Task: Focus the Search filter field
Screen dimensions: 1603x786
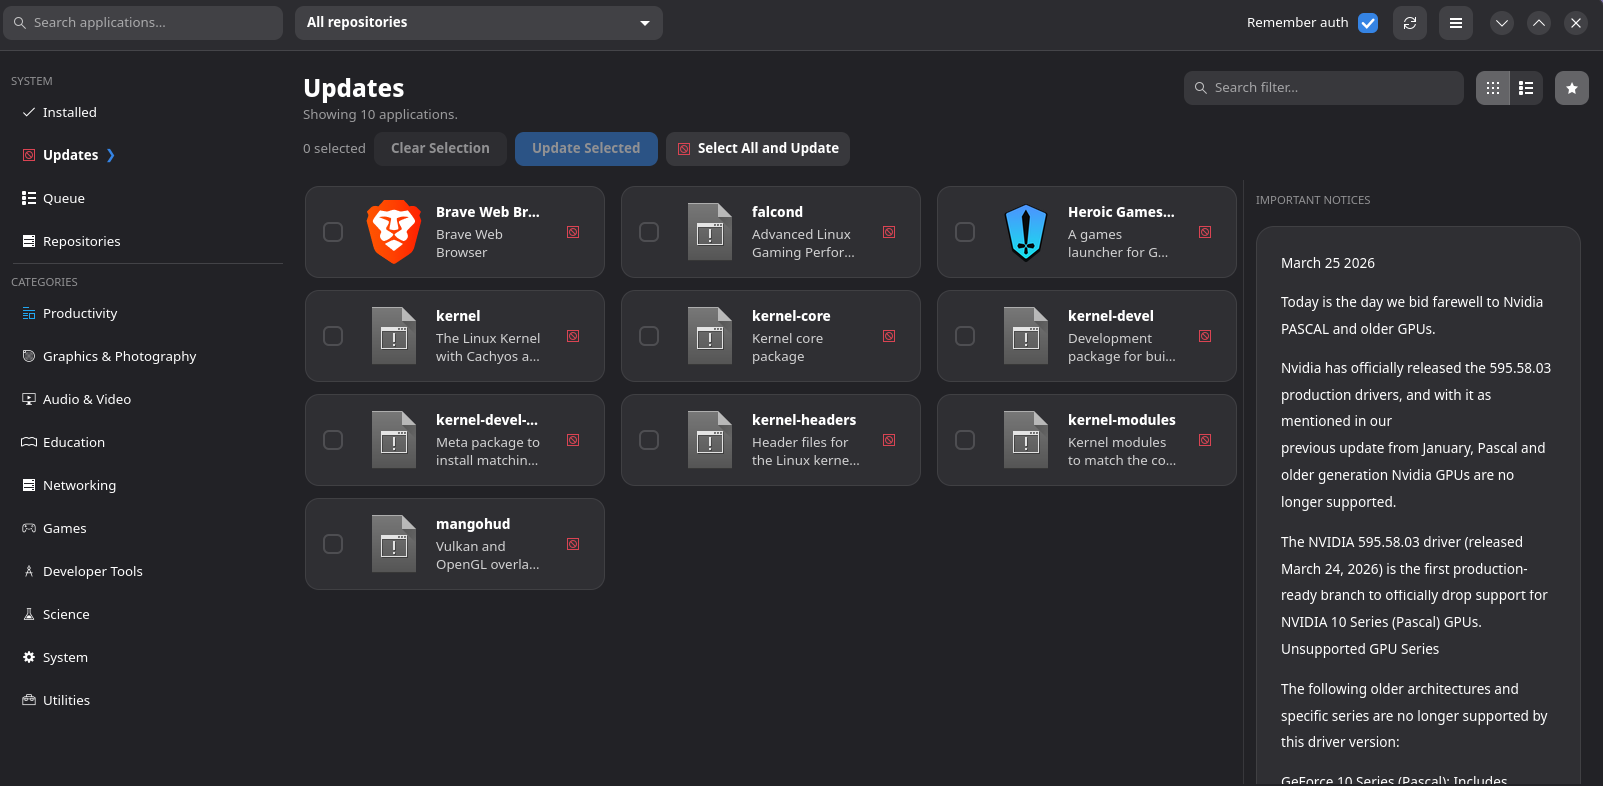Action: (x=1324, y=88)
